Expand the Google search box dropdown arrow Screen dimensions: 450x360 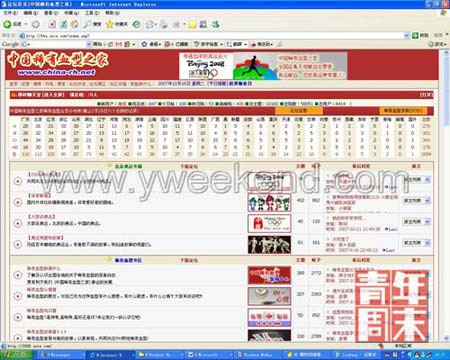tap(89, 44)
